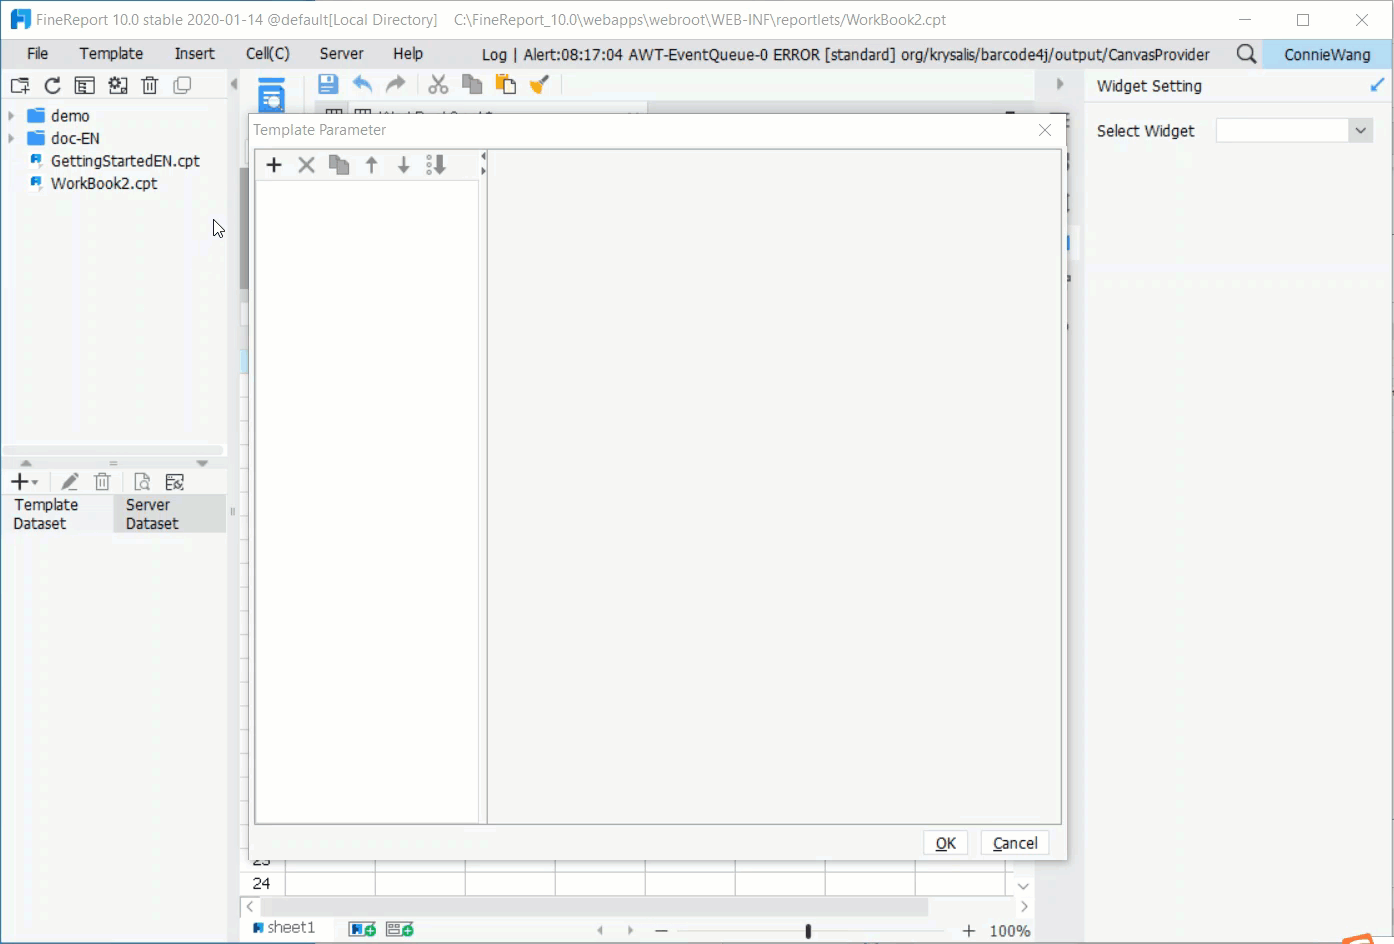The image size is (1394, 944).
Task: Collapse the dataset pane with the down triangle
Action: pos(202,463)
